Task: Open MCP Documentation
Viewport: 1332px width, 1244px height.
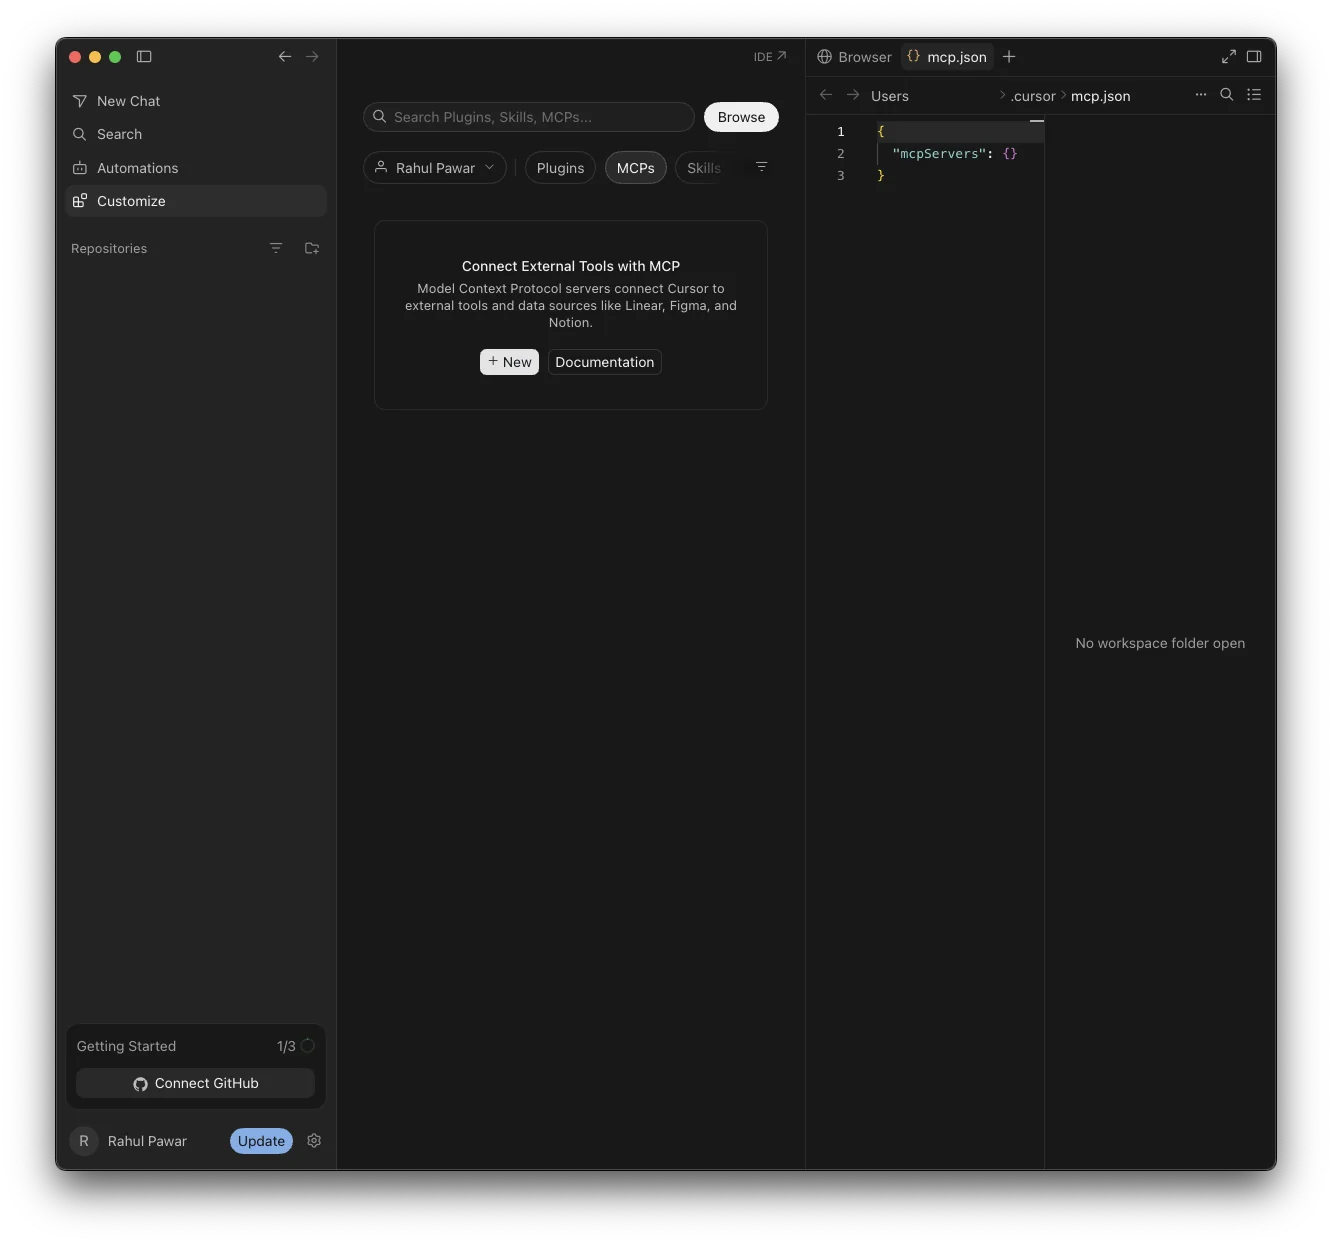Action: pyautogui.click(x=605, y=362)
